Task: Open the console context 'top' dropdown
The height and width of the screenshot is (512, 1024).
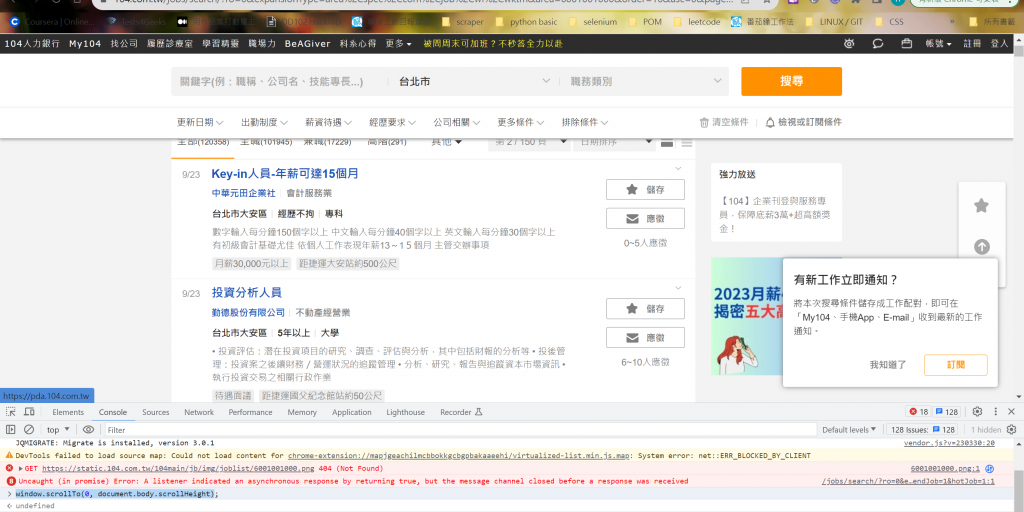Action: tap(57, 430)
